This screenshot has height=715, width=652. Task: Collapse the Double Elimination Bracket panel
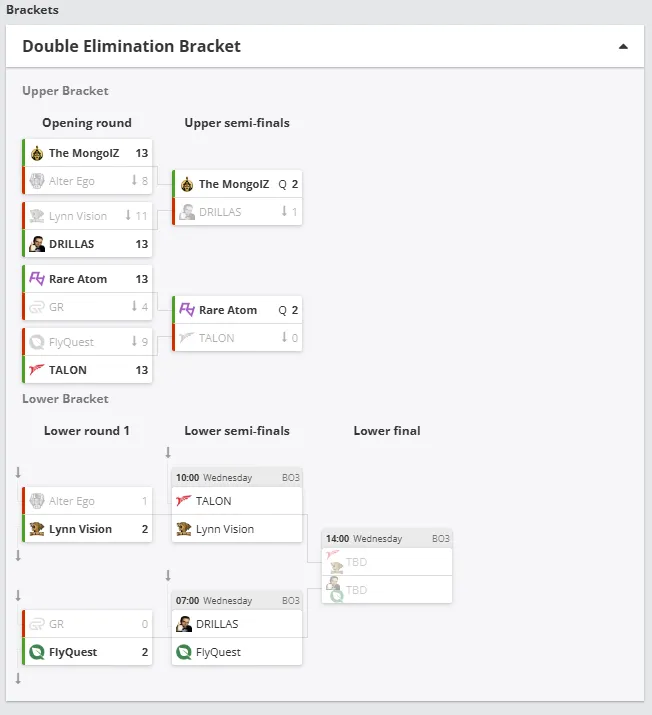point(623,47)
